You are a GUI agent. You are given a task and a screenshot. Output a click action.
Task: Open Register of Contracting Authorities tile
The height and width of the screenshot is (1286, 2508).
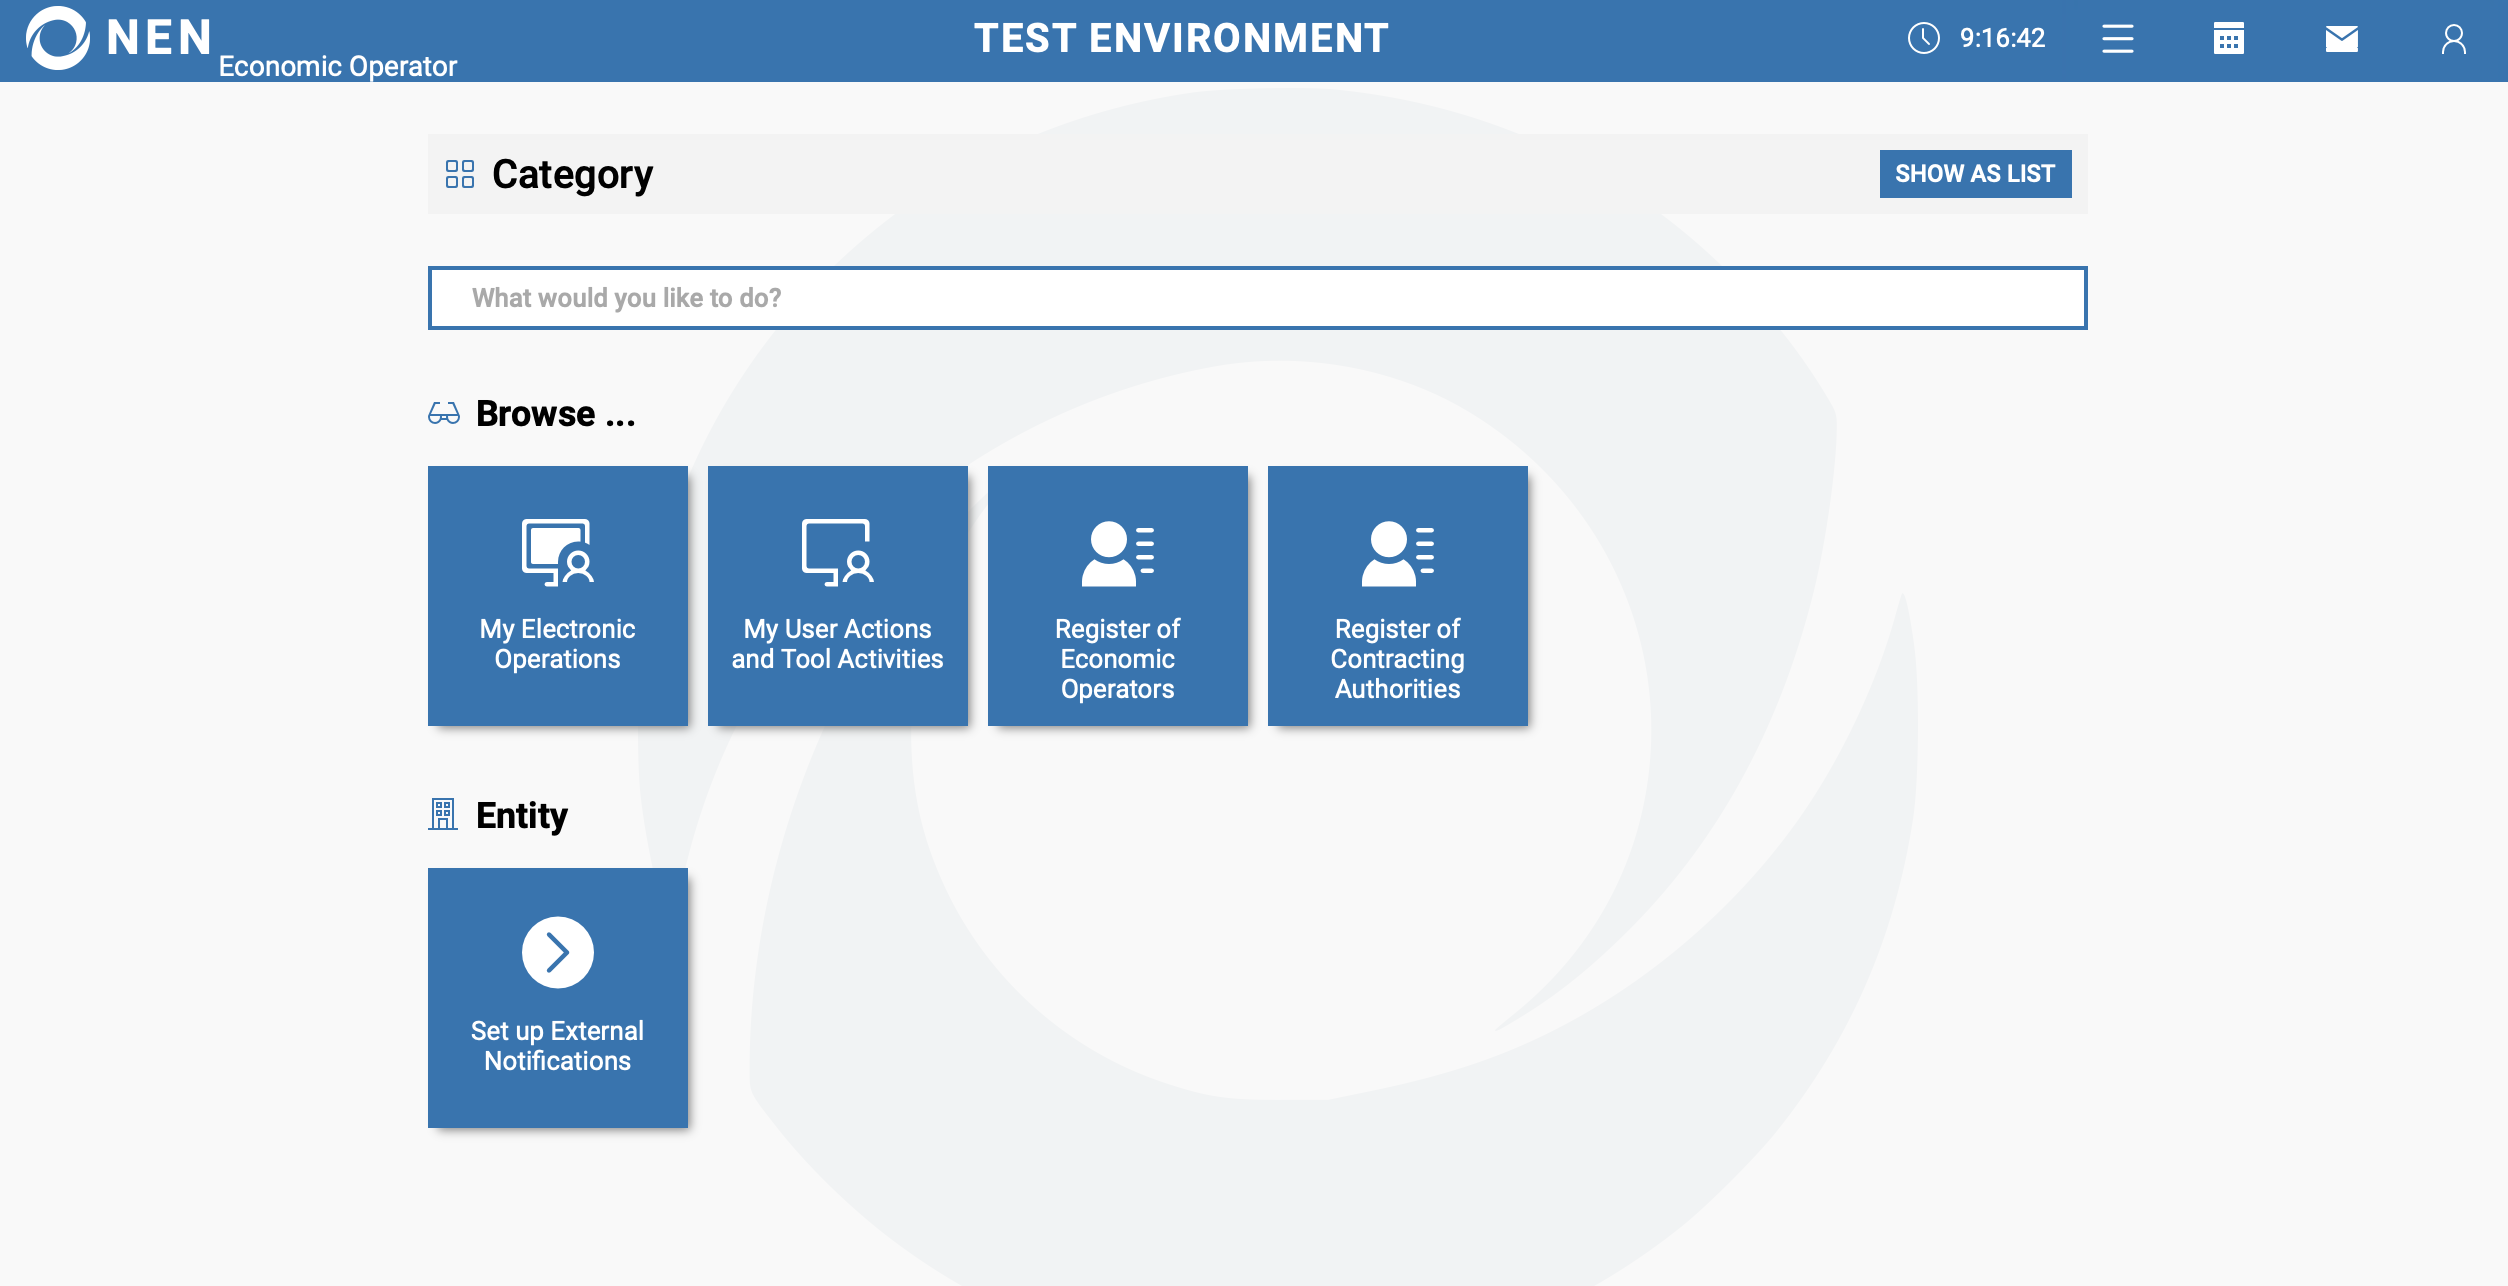point(1397,596)
